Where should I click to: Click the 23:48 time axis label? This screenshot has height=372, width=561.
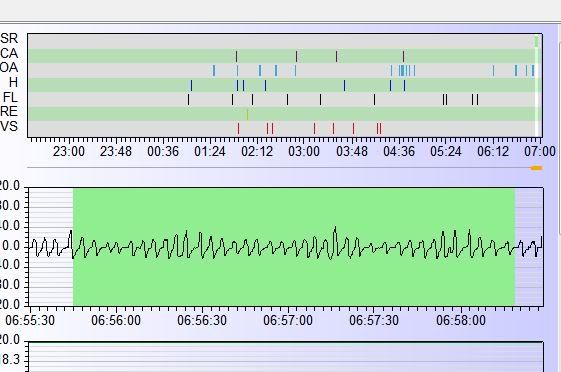coord(116,151)
